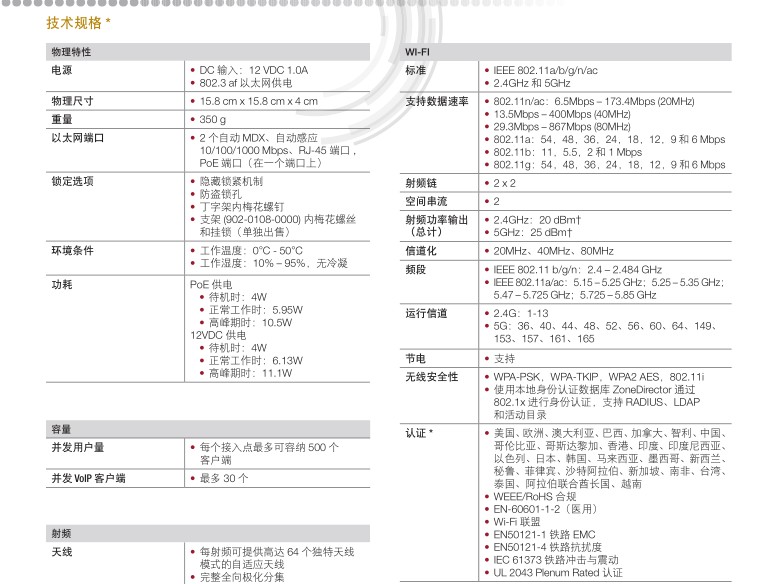This screenshot has height=584, width=767.
Task: Click the 天线 row label
Action: pos(62,552)
